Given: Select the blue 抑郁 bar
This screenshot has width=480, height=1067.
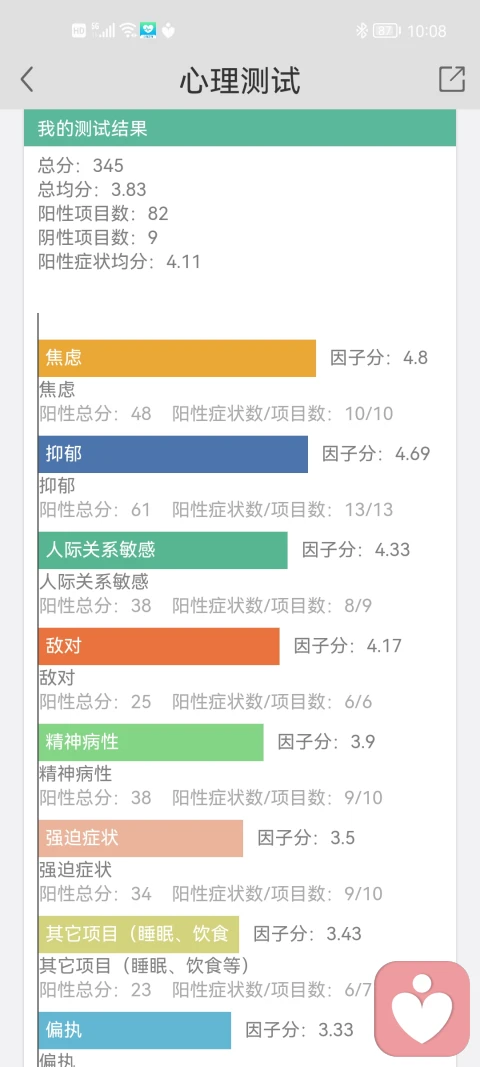Looking at the screenshot, I should point(173,454).
